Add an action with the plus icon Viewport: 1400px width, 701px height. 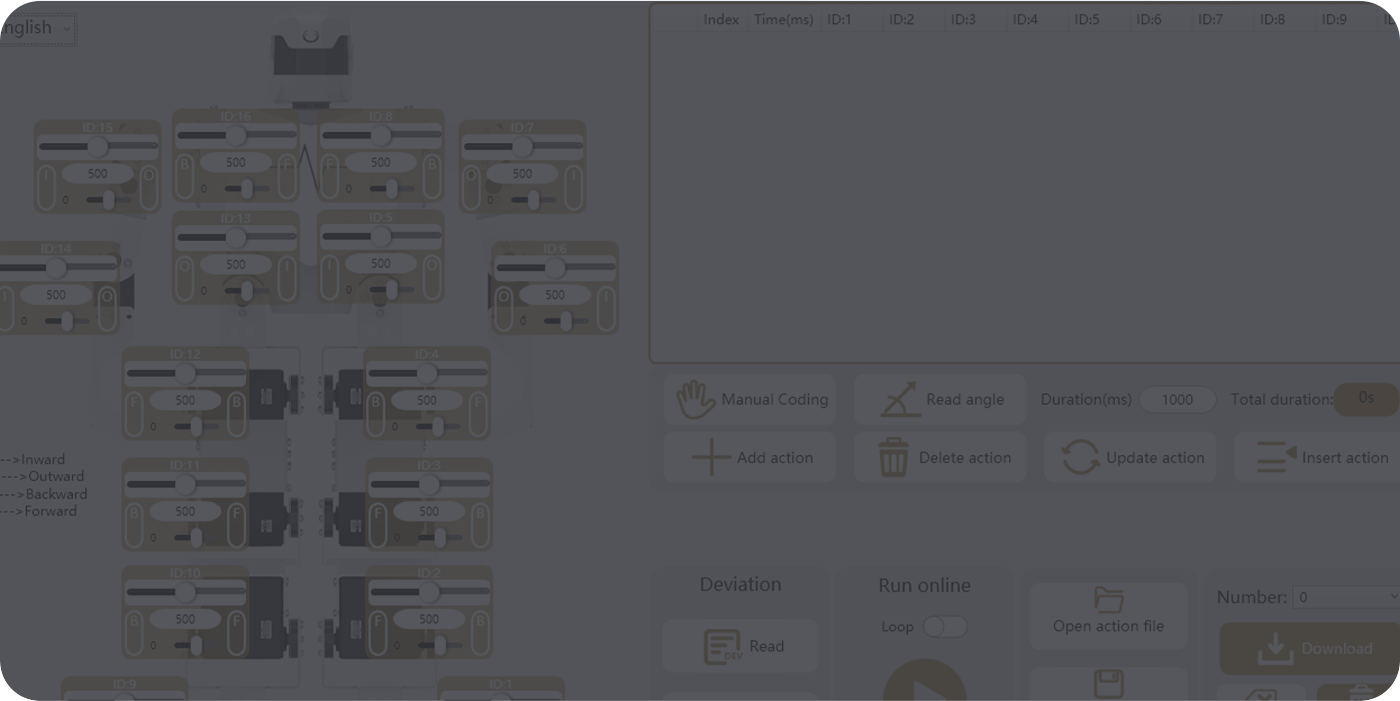point(750,458)
